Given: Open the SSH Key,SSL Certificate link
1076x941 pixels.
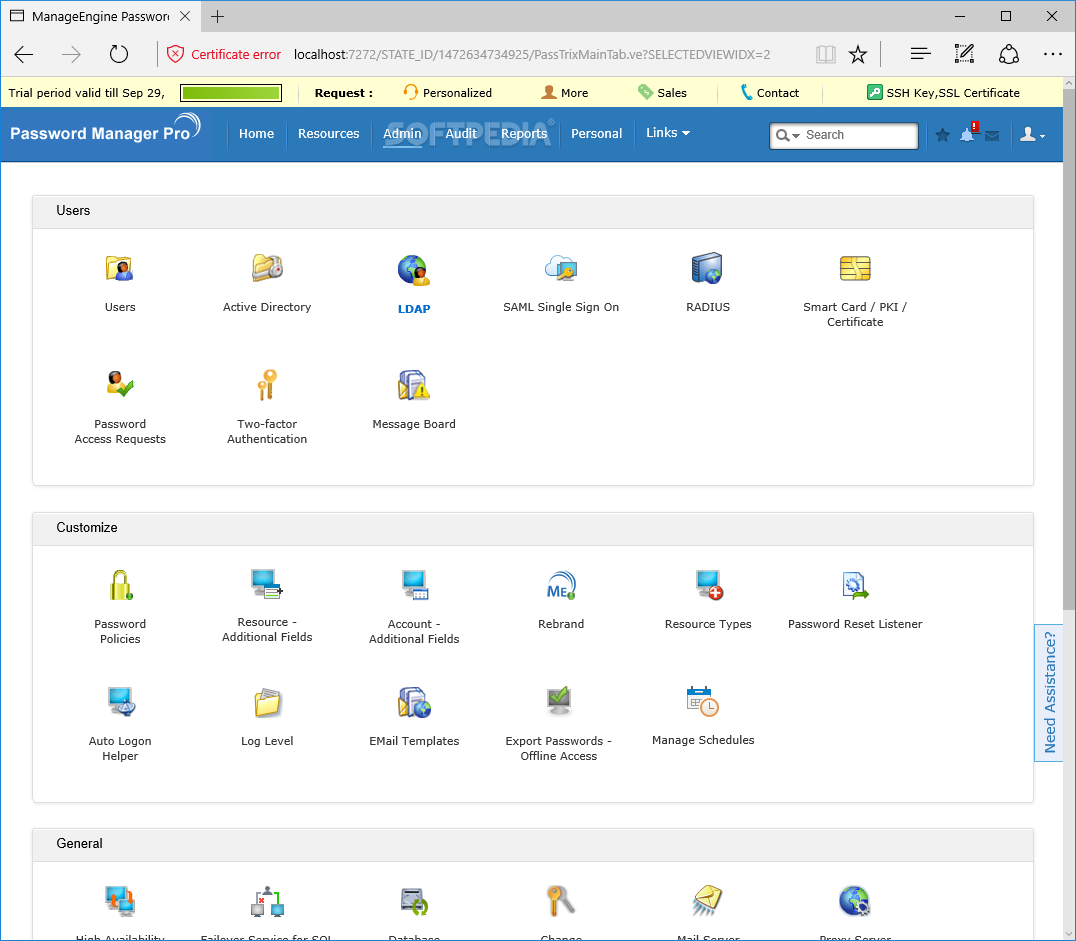Looking at the screenshot, I should click(x=944, y=93).
